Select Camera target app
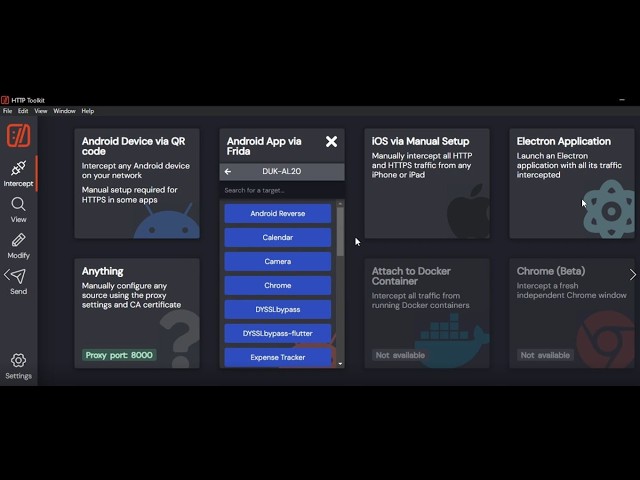The image size is (640, 480). click(278, 262)
